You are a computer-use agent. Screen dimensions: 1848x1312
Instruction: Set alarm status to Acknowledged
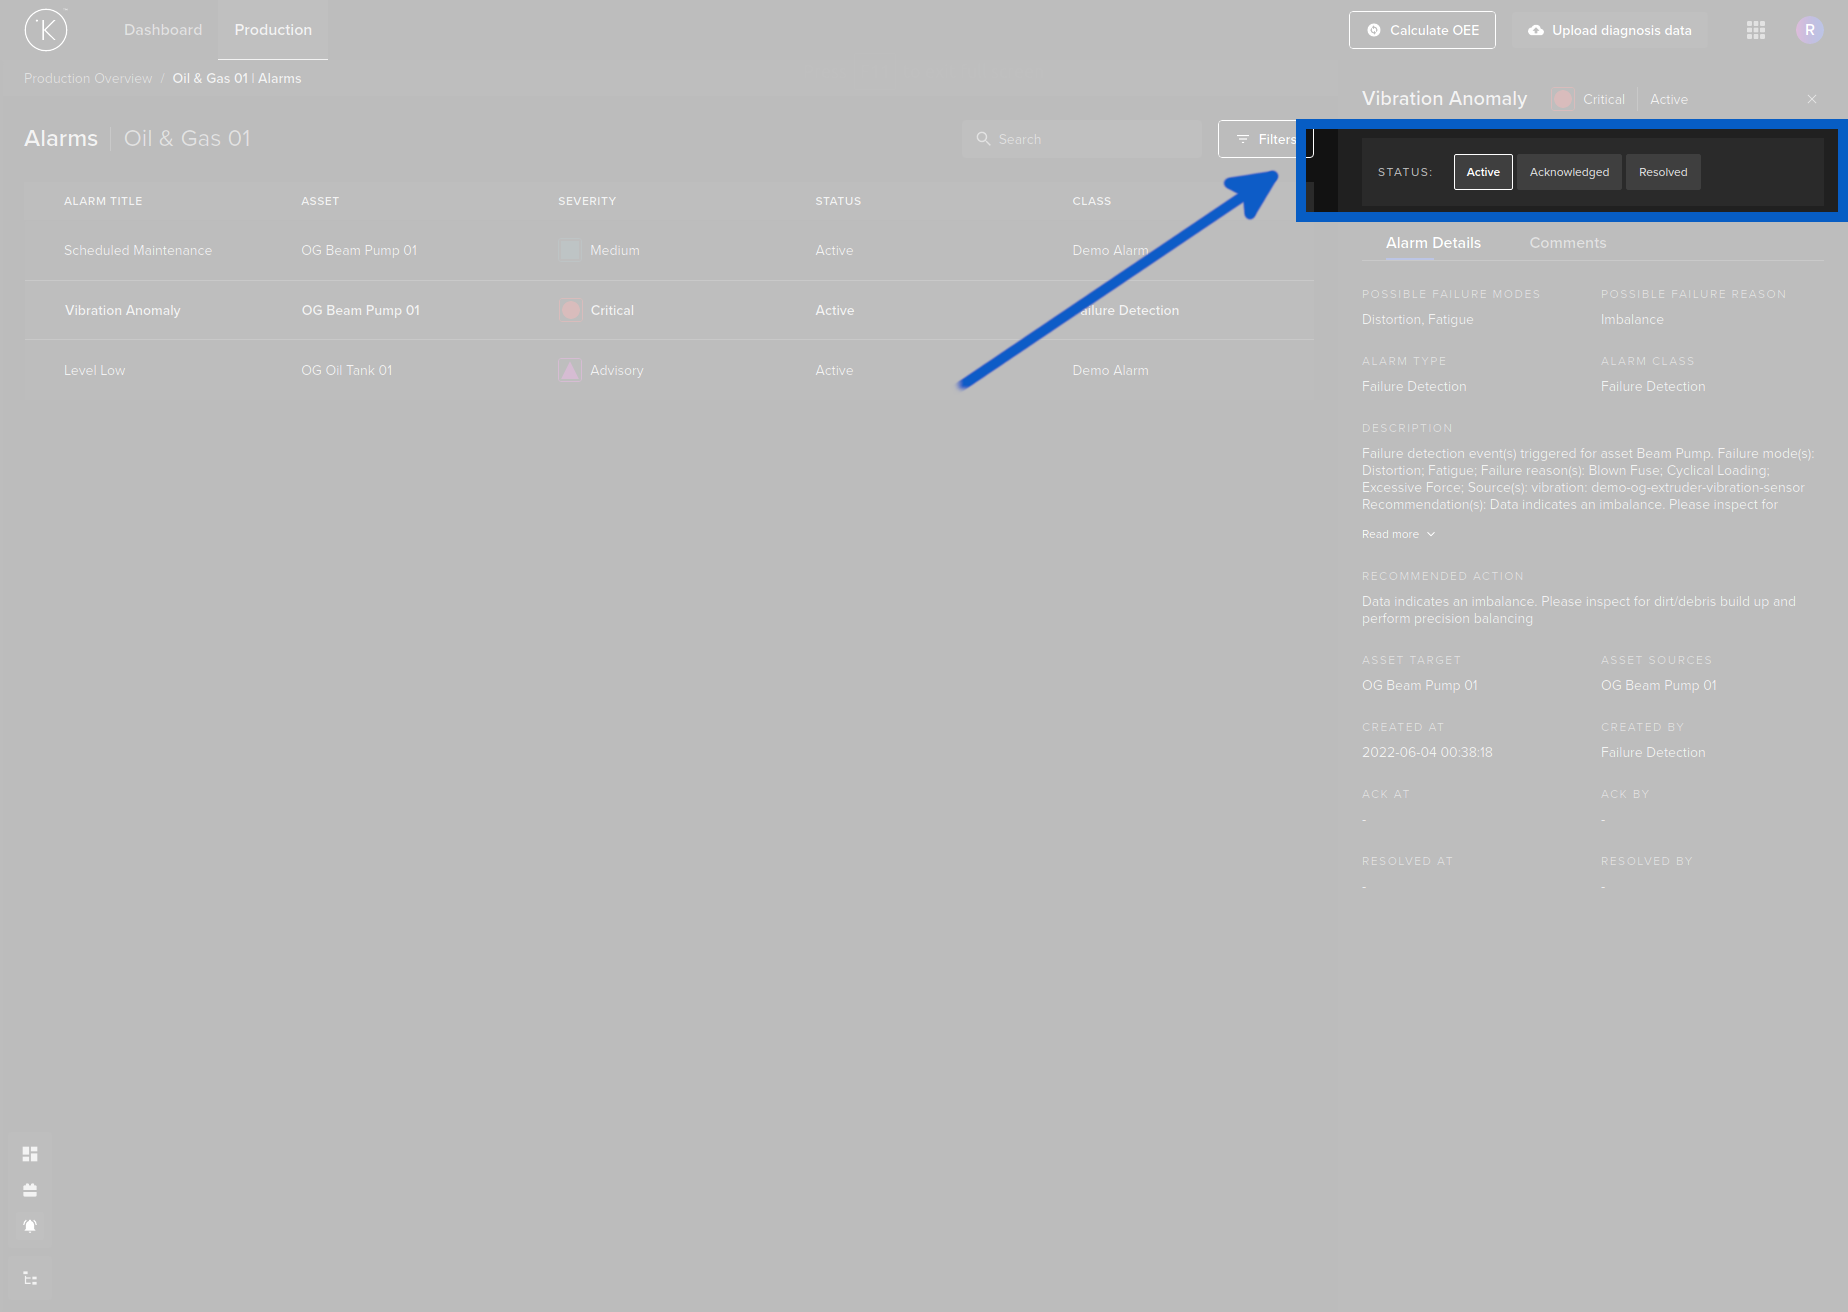(1568, 171)
